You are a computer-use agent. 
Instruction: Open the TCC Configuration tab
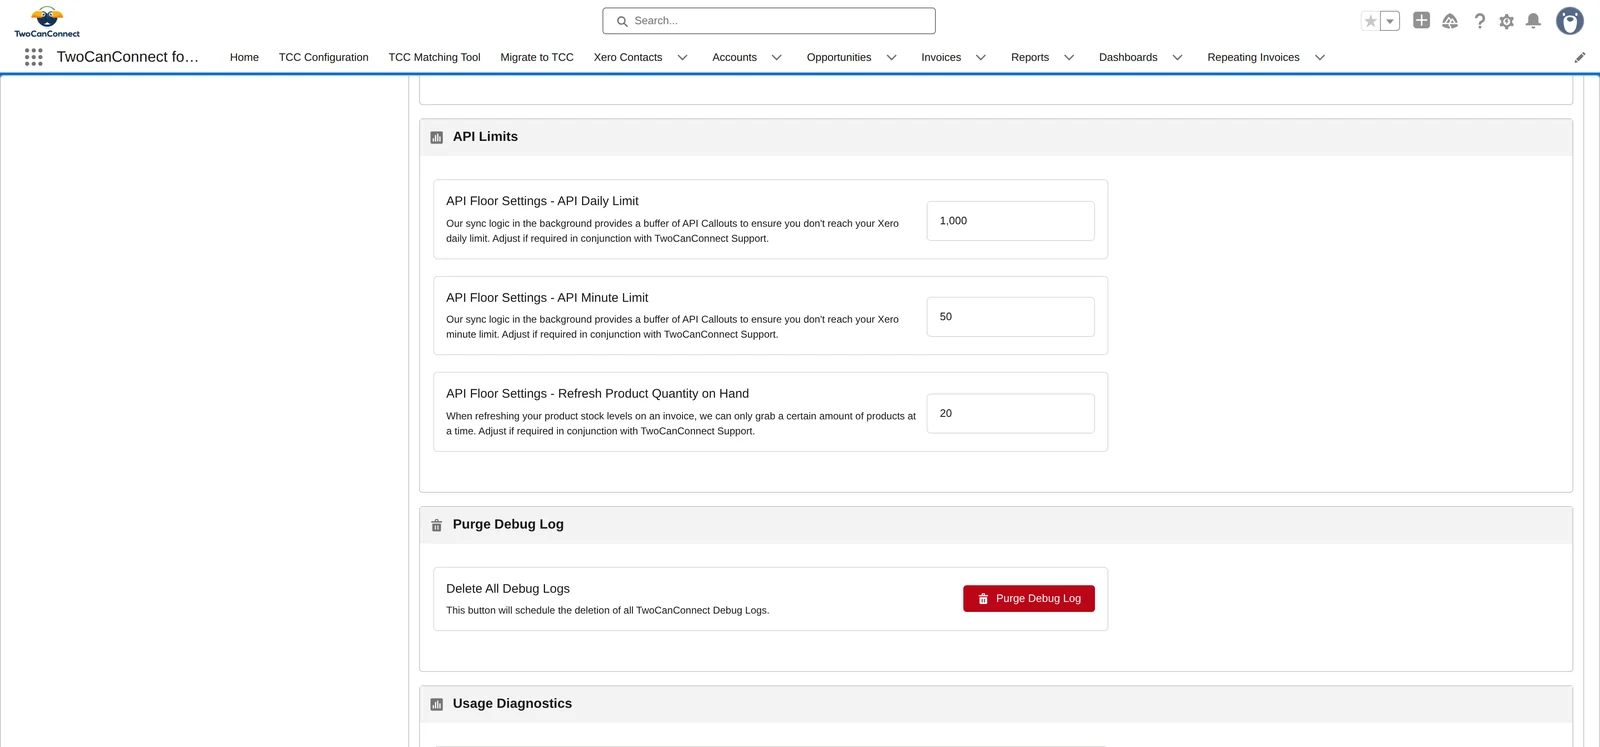tap(323, 57)
